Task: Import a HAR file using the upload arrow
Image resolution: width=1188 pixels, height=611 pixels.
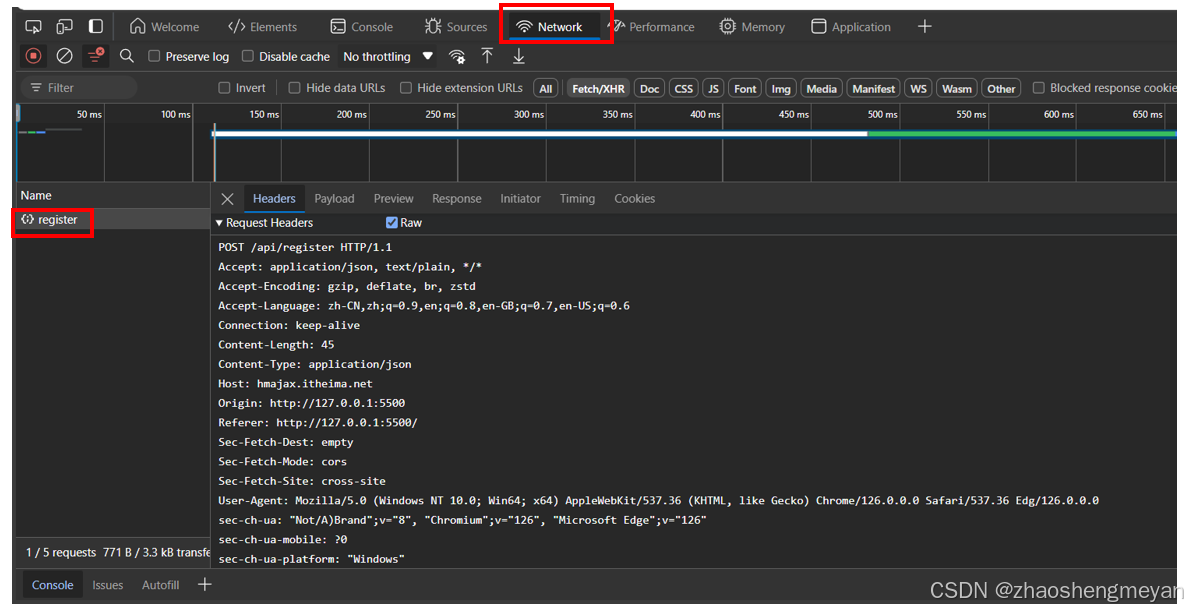Action: 487,56
